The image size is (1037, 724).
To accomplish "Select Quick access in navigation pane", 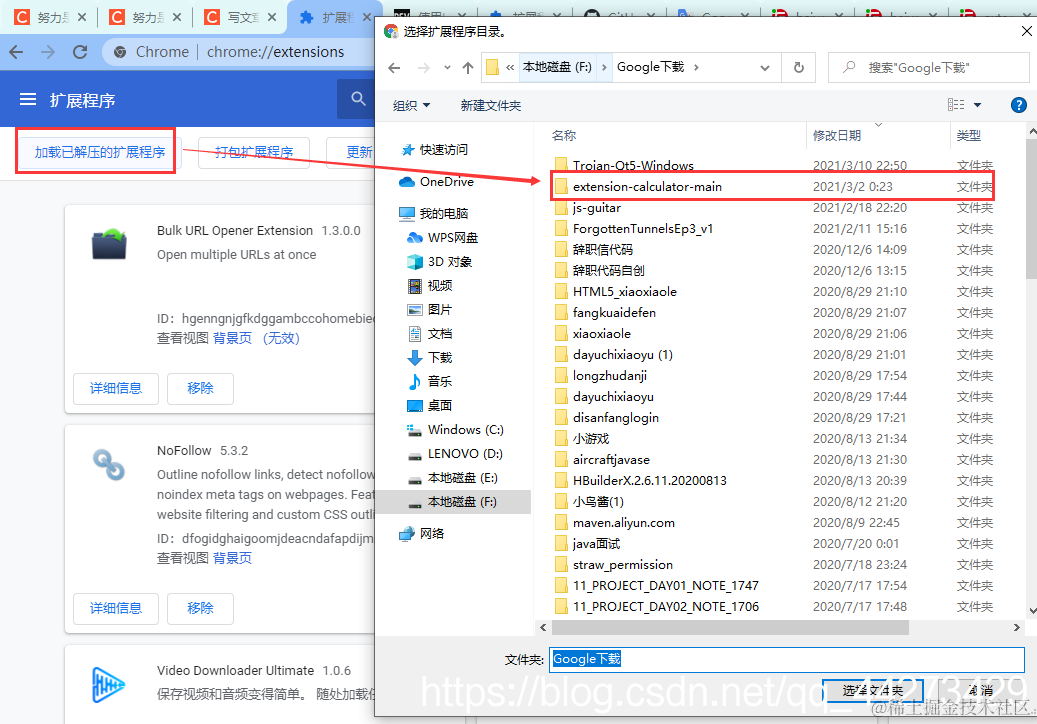I will click(x=435, y=150).
